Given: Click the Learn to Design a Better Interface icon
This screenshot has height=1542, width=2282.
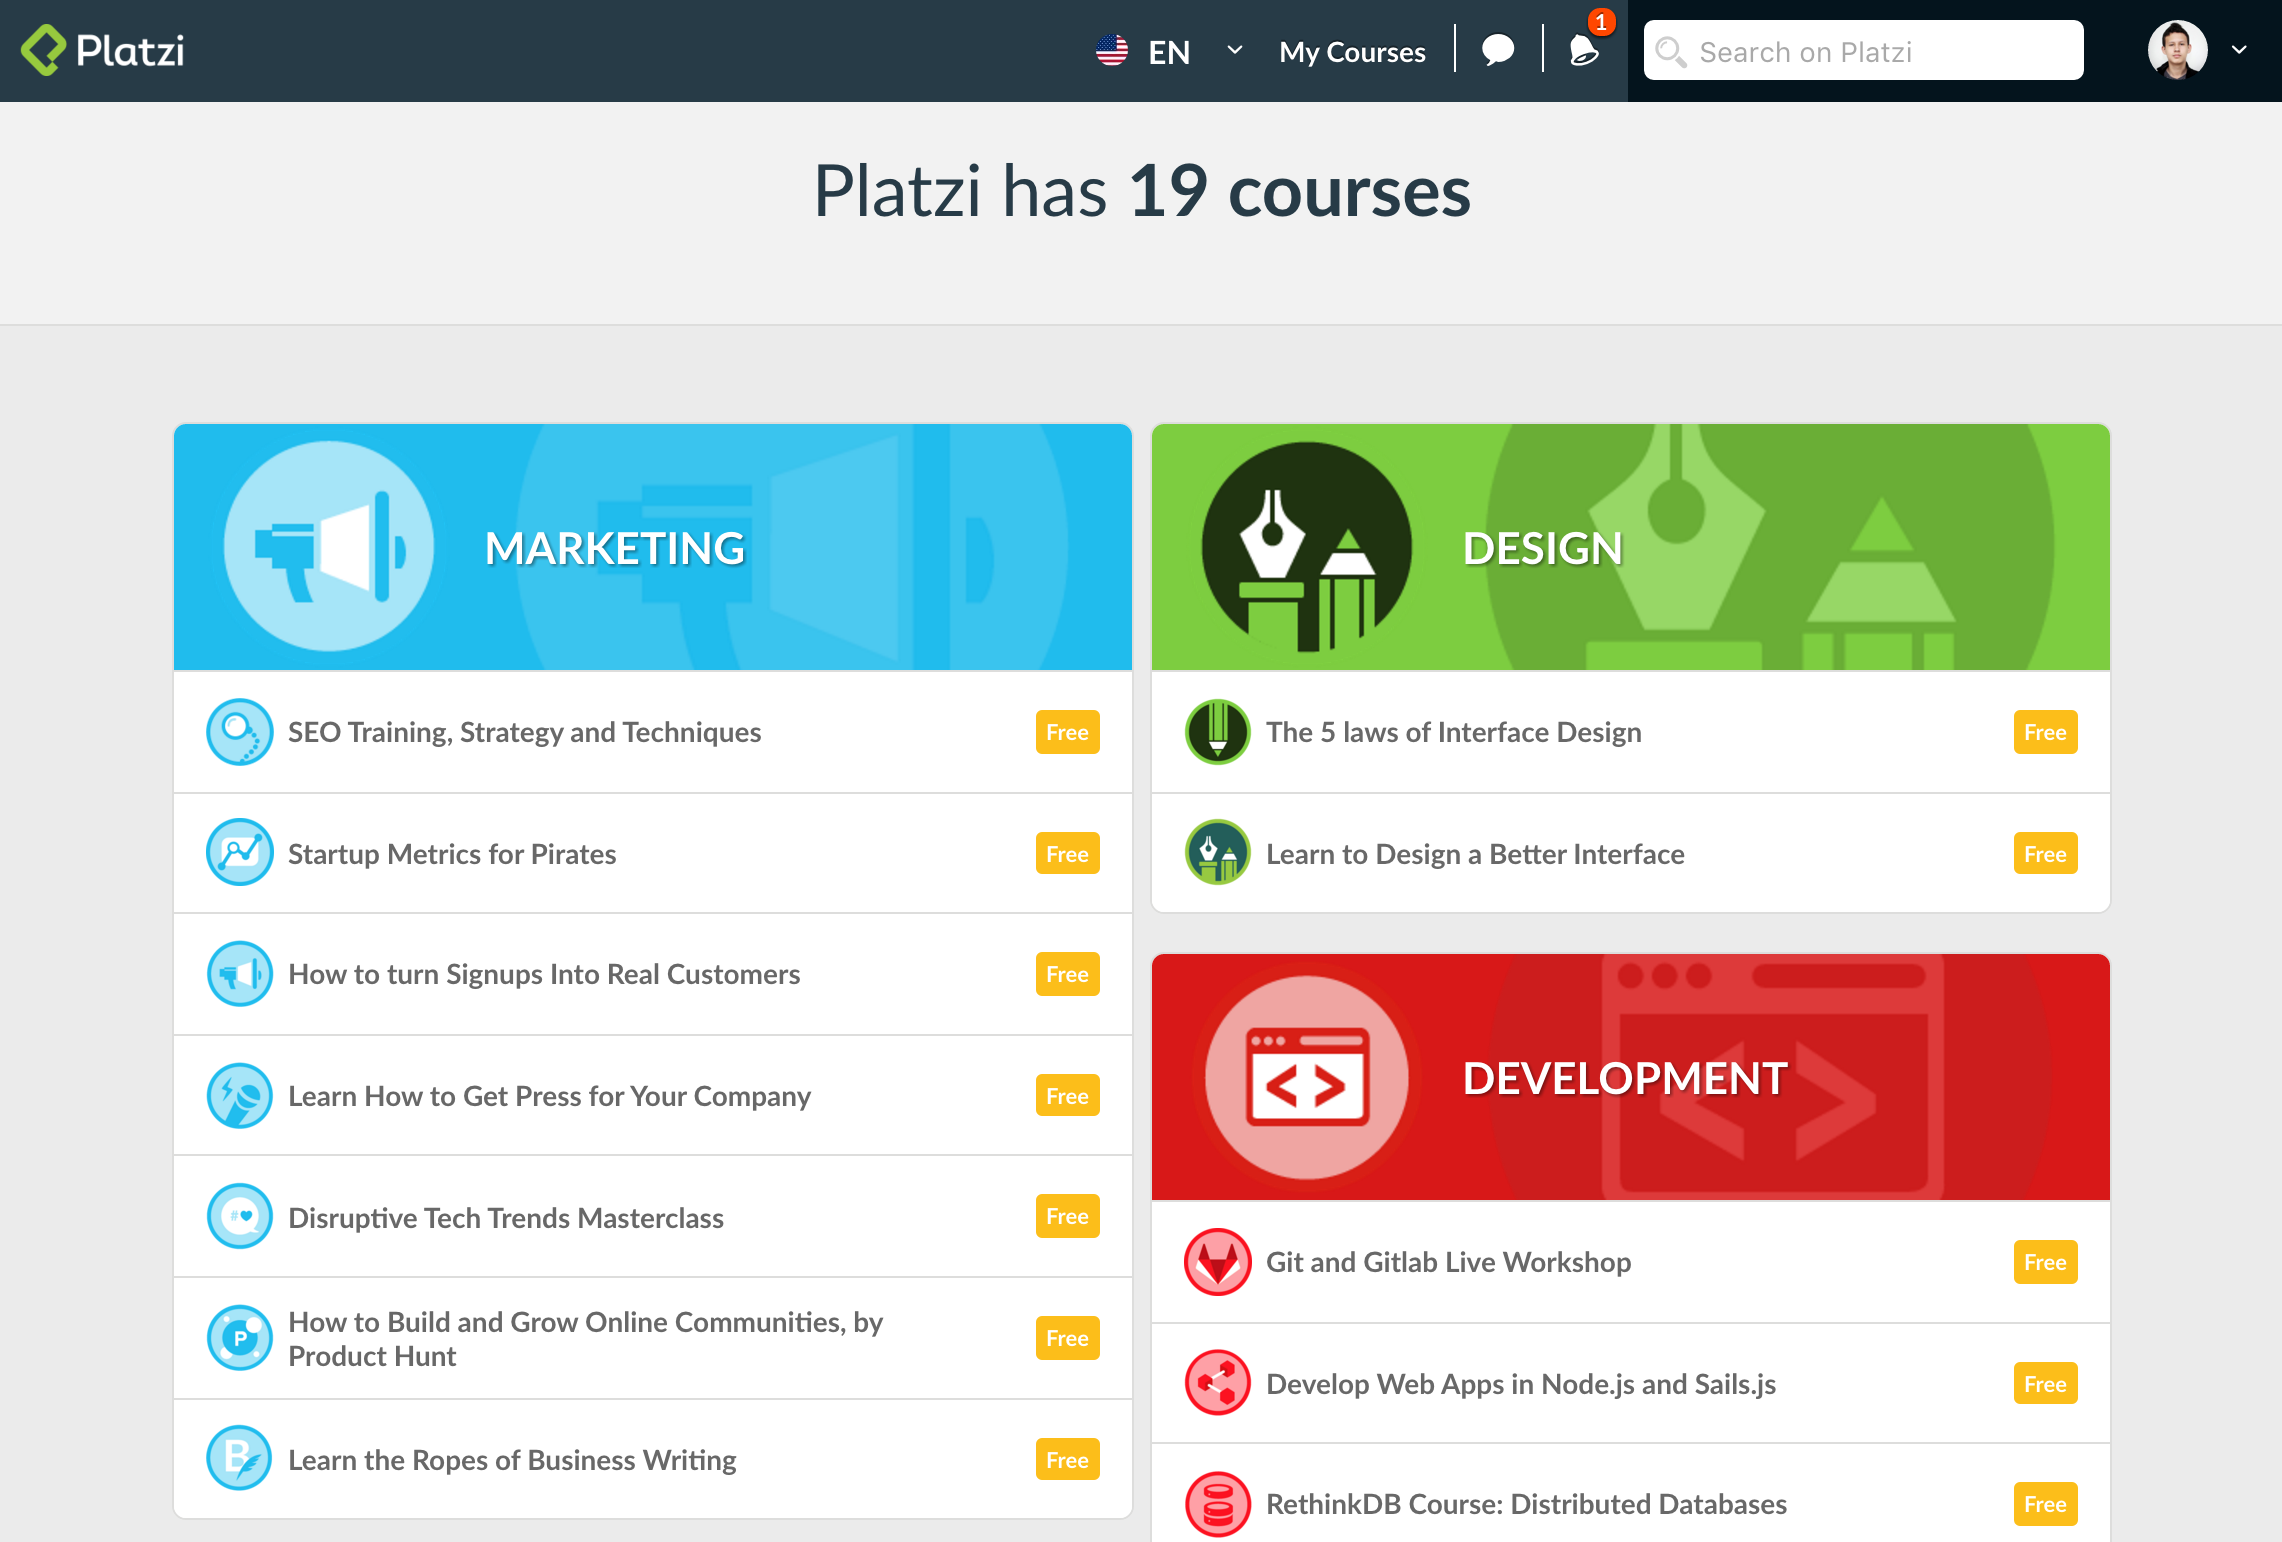Looking at the screenshot, I should point(1217,853).
